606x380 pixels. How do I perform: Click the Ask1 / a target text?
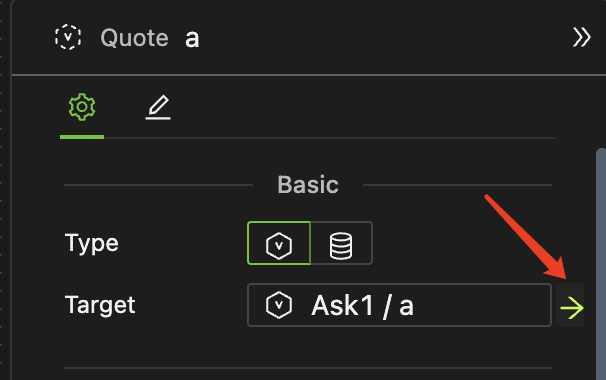point(363,305)
